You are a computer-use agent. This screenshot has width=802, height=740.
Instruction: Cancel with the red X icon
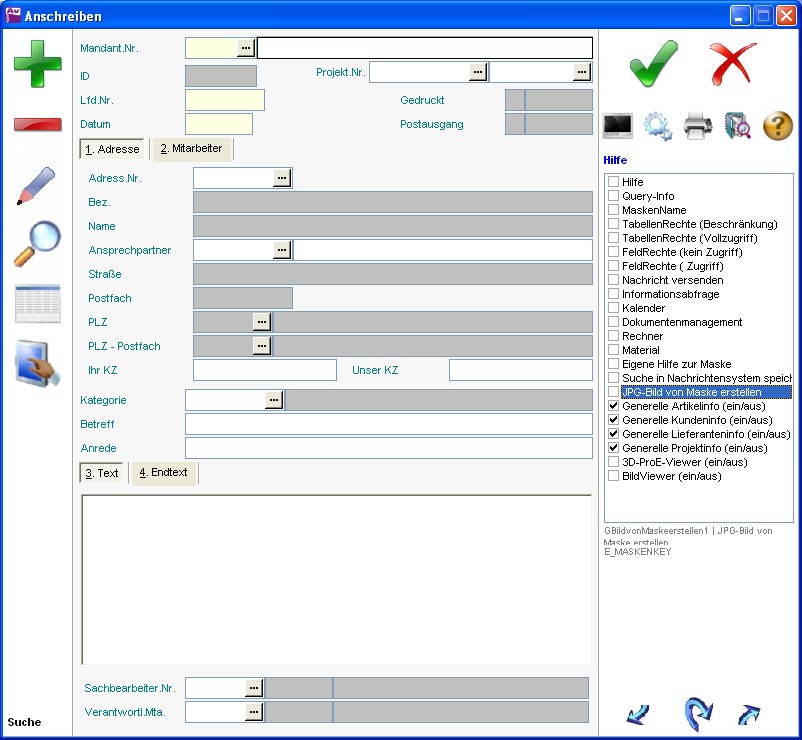(733, 64)
